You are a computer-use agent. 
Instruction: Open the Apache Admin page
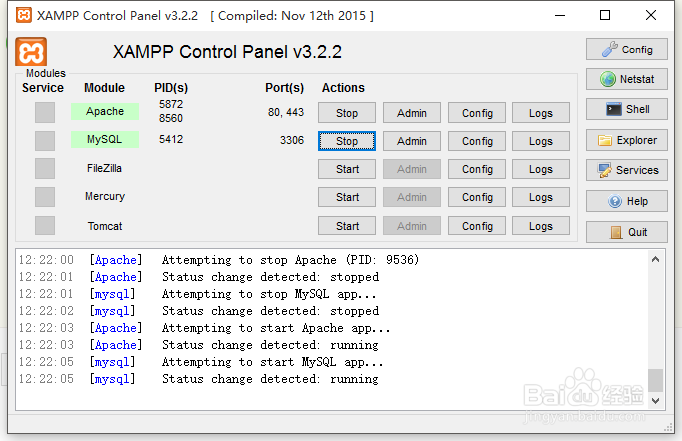[411, 113]
